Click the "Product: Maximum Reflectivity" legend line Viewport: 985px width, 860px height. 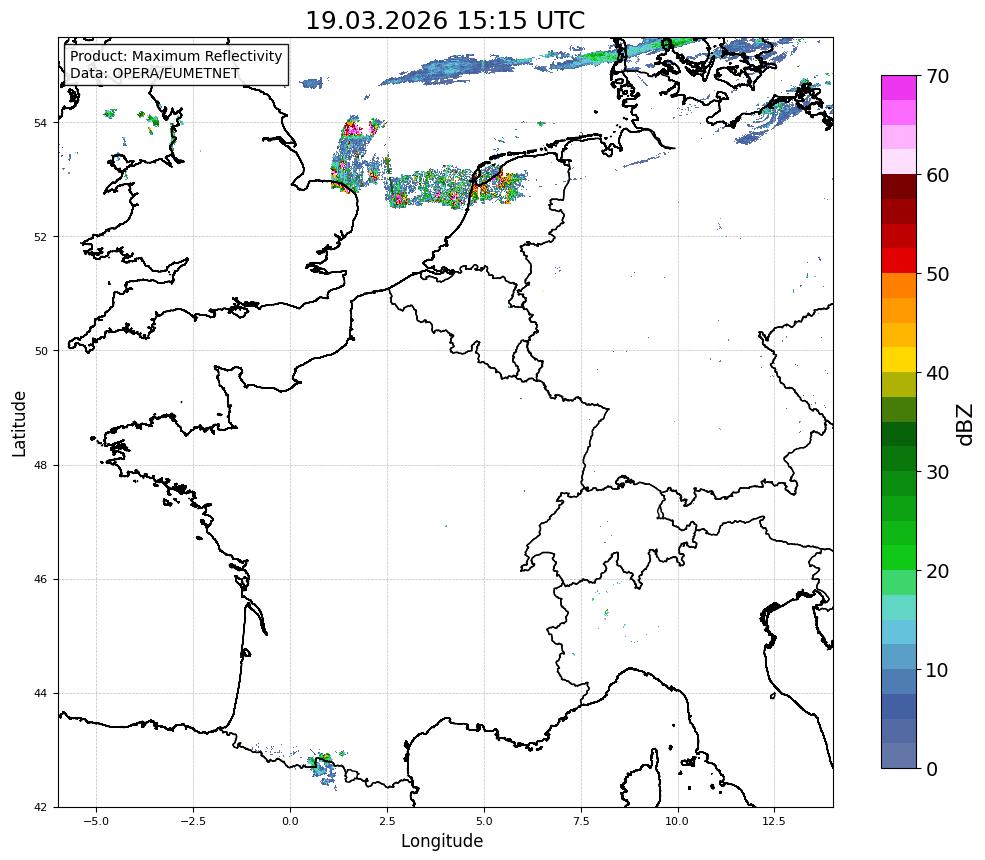[176, 56]
